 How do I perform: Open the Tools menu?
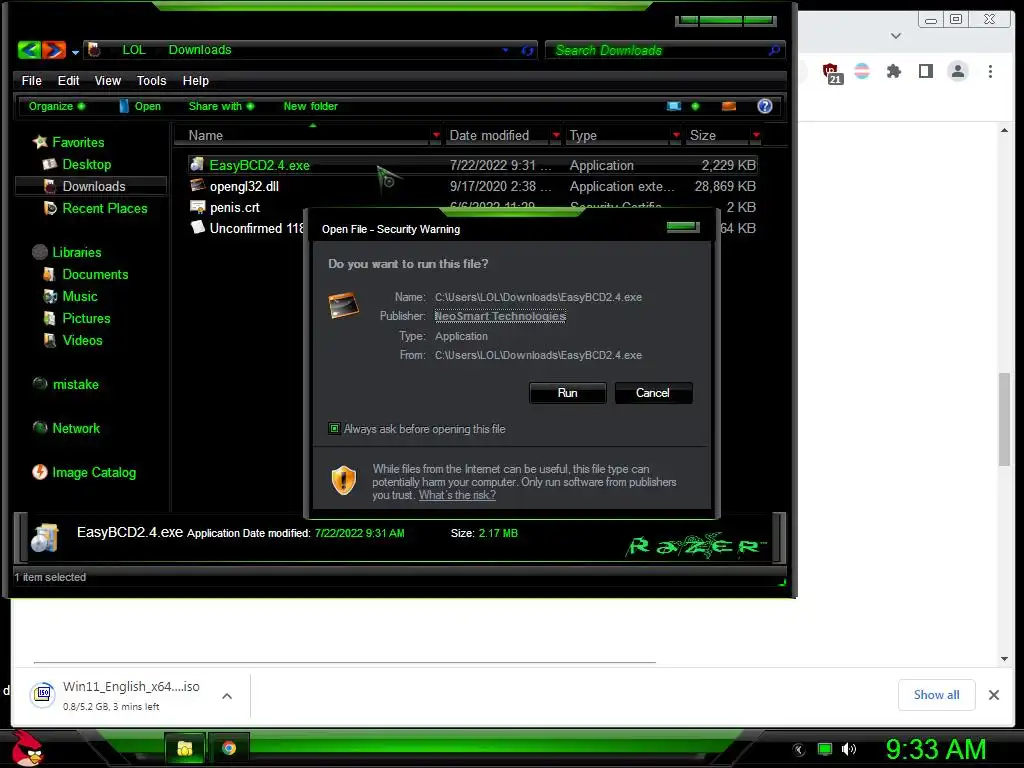pyautogui.click(x=151, y=81)
